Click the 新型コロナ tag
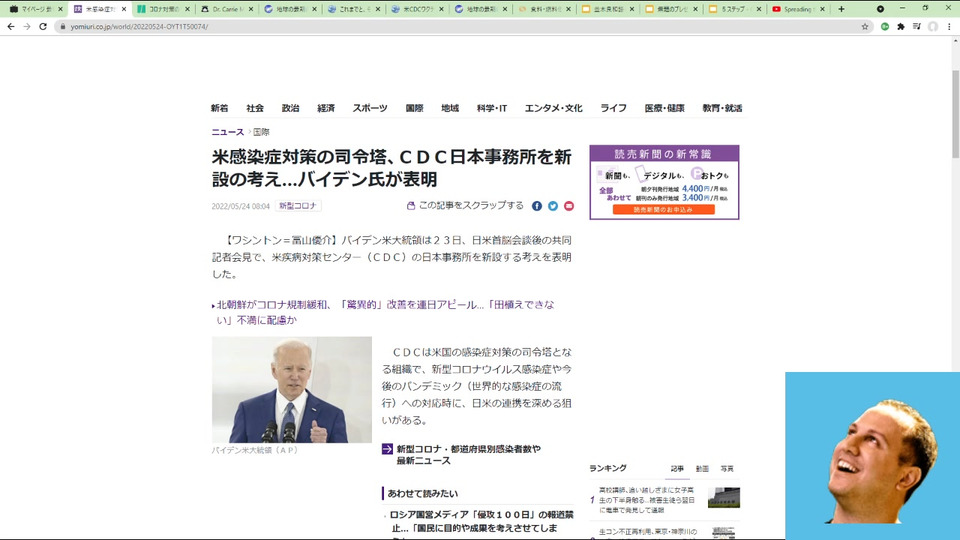This screenshot has height=540, width=960. pyautogui.click(x=298, y=206)
